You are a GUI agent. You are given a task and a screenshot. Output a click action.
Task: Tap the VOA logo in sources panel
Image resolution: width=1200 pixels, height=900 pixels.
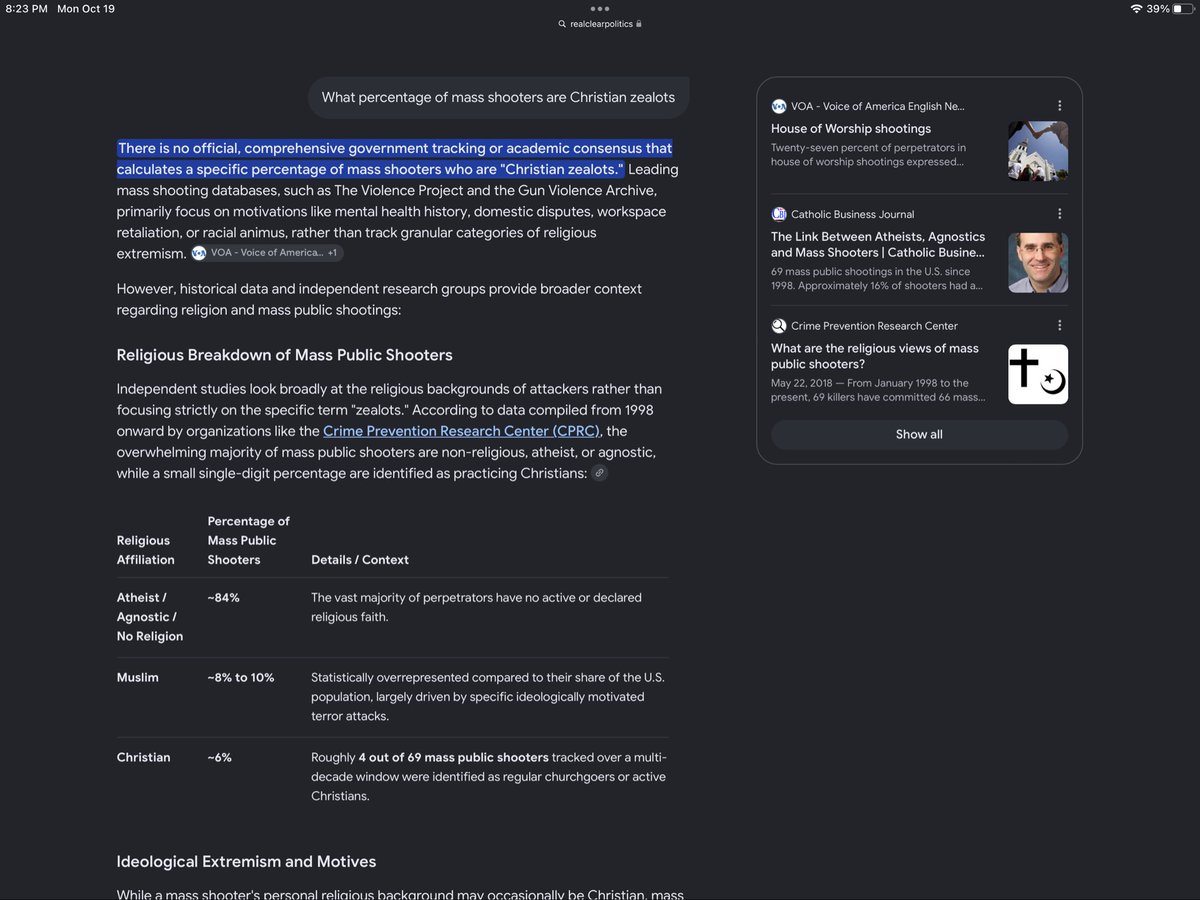[779, 106]
